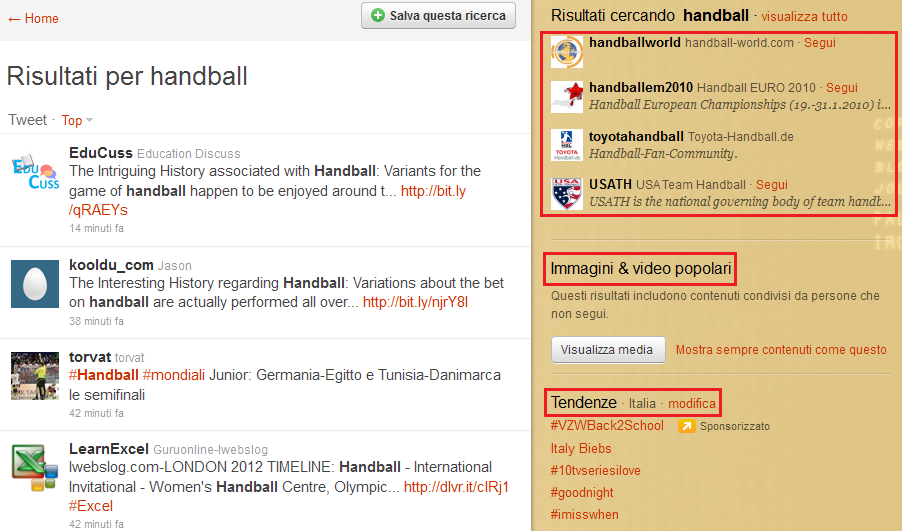The width and height of the screenshot is (902, 531).
Task: Click modifica next to Tendenze Italia
Action: tap(692, 404)
